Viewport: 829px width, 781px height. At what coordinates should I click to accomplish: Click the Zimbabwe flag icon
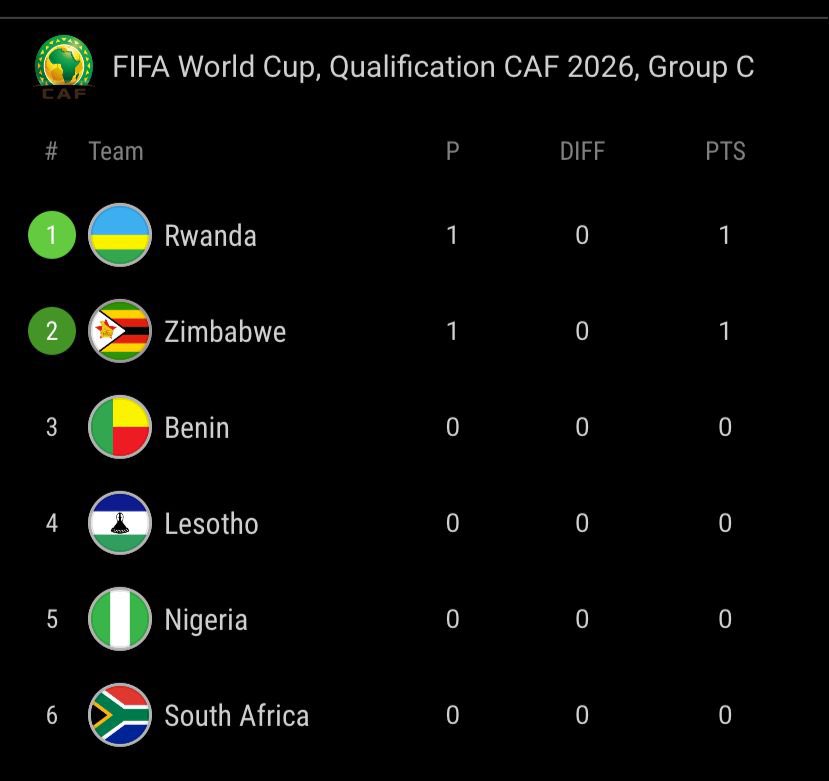(x=120, y=331)
